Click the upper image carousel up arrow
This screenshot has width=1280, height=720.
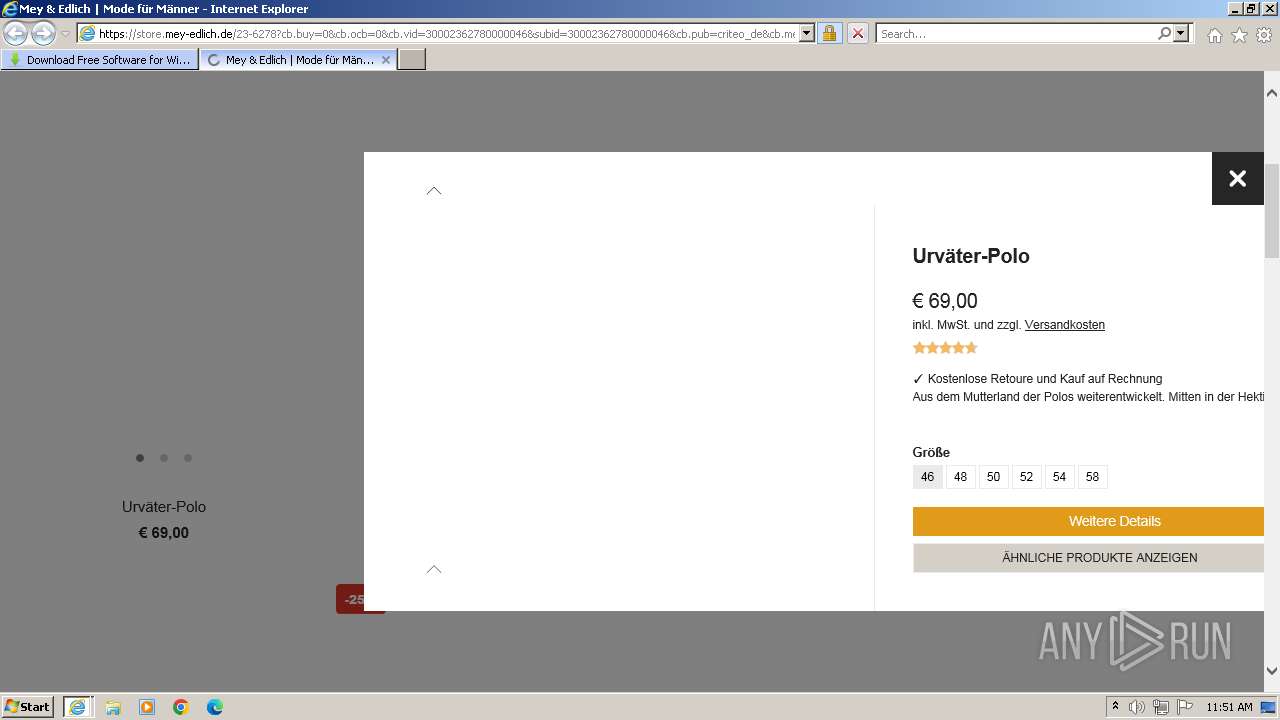pyautogui.click(x=434, y=190)
